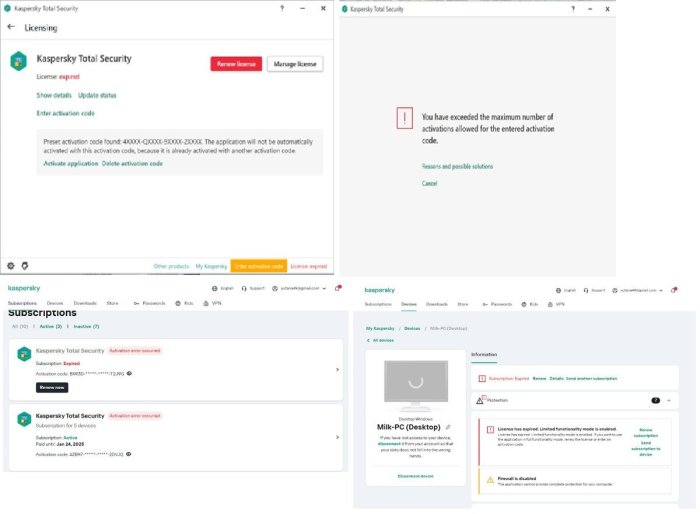Open Downloads tab on Subscriptions page
The image size is (700, 514).
[85, 303]
